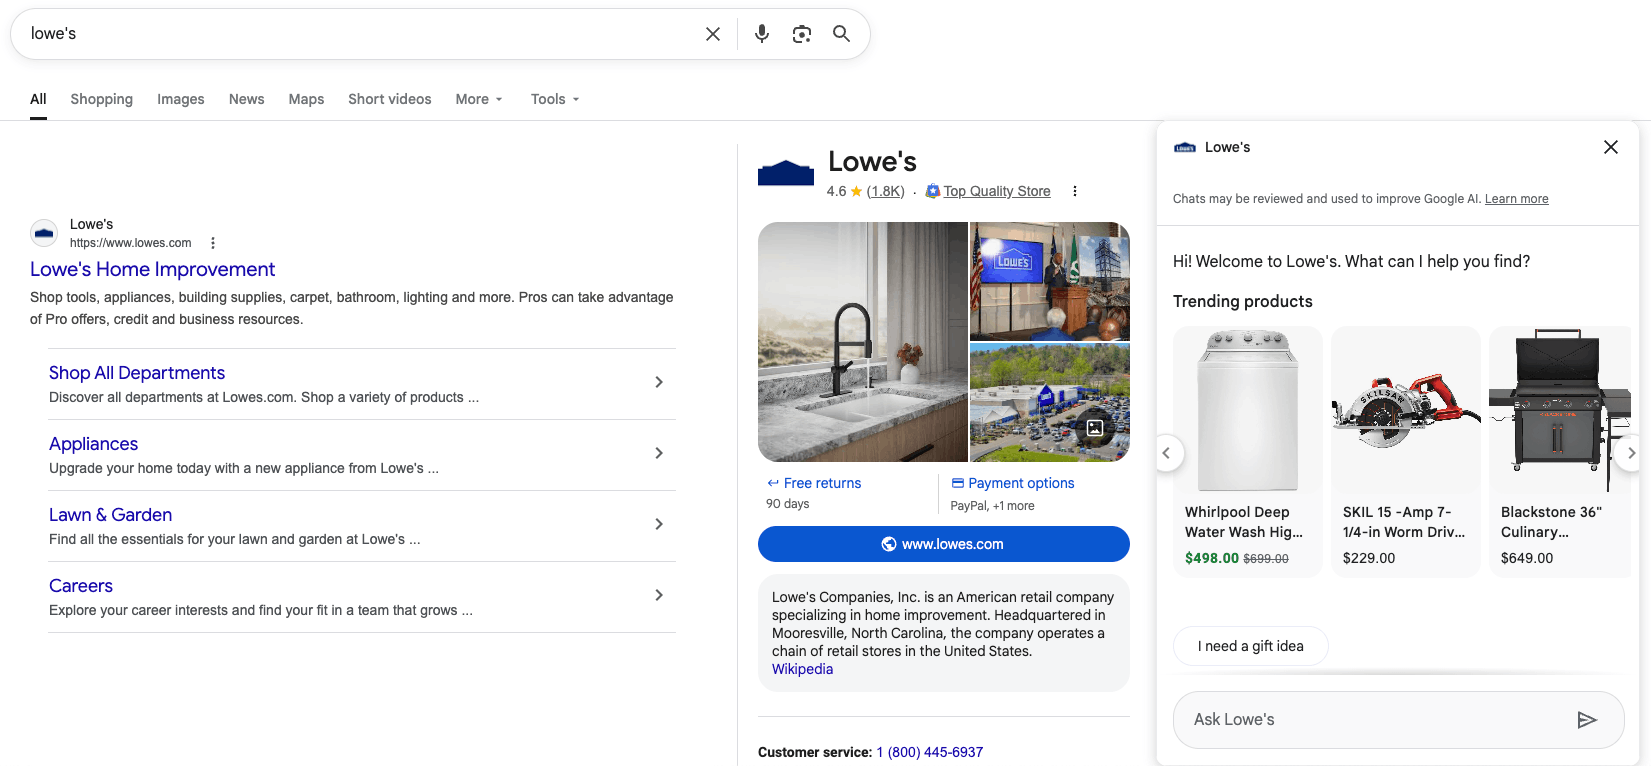Open the Blackstone 36" Culinary griddle card
Image resolution: width=1651 pixels, height=766 pixels.
(1560, 452)
